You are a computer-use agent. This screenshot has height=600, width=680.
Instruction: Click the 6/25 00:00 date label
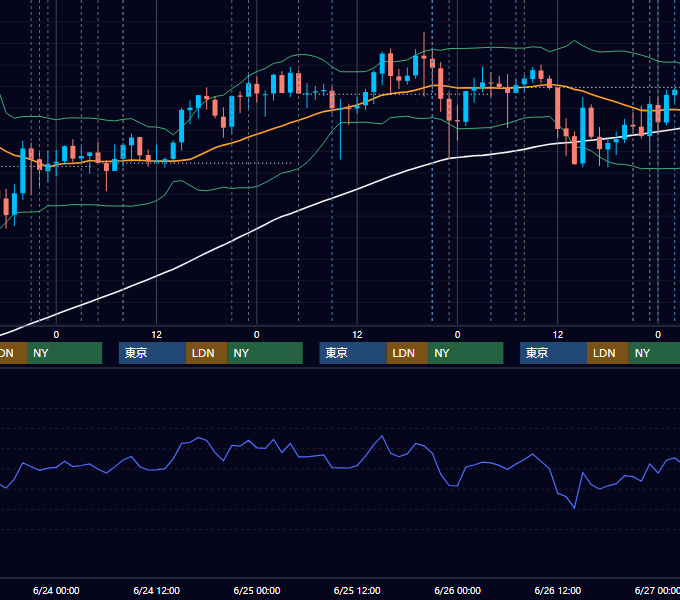(257, 590)
